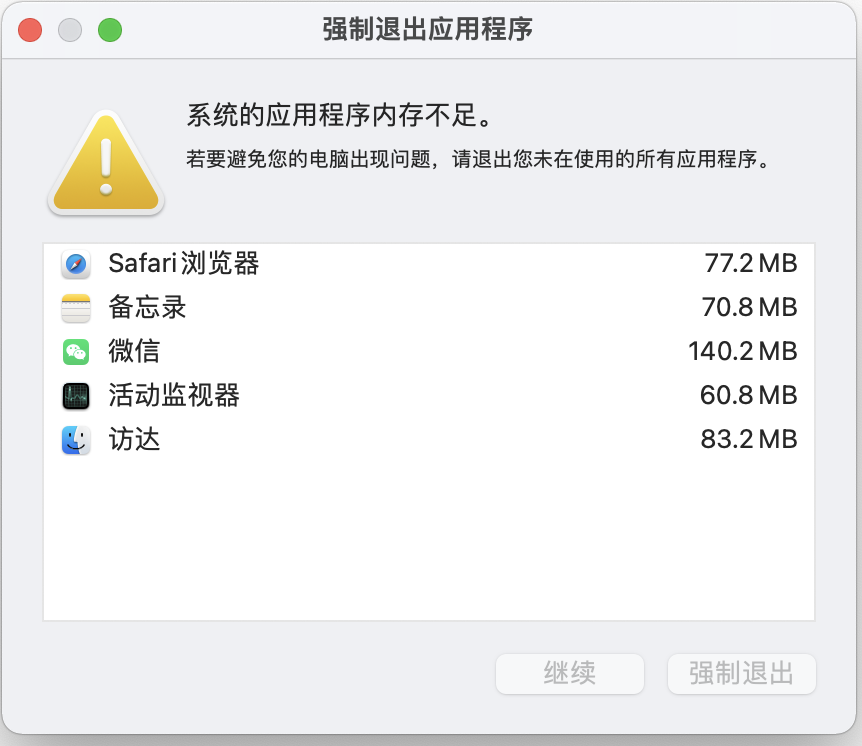Select the "Safari浏览器" app name

click(x=184, y=264)
